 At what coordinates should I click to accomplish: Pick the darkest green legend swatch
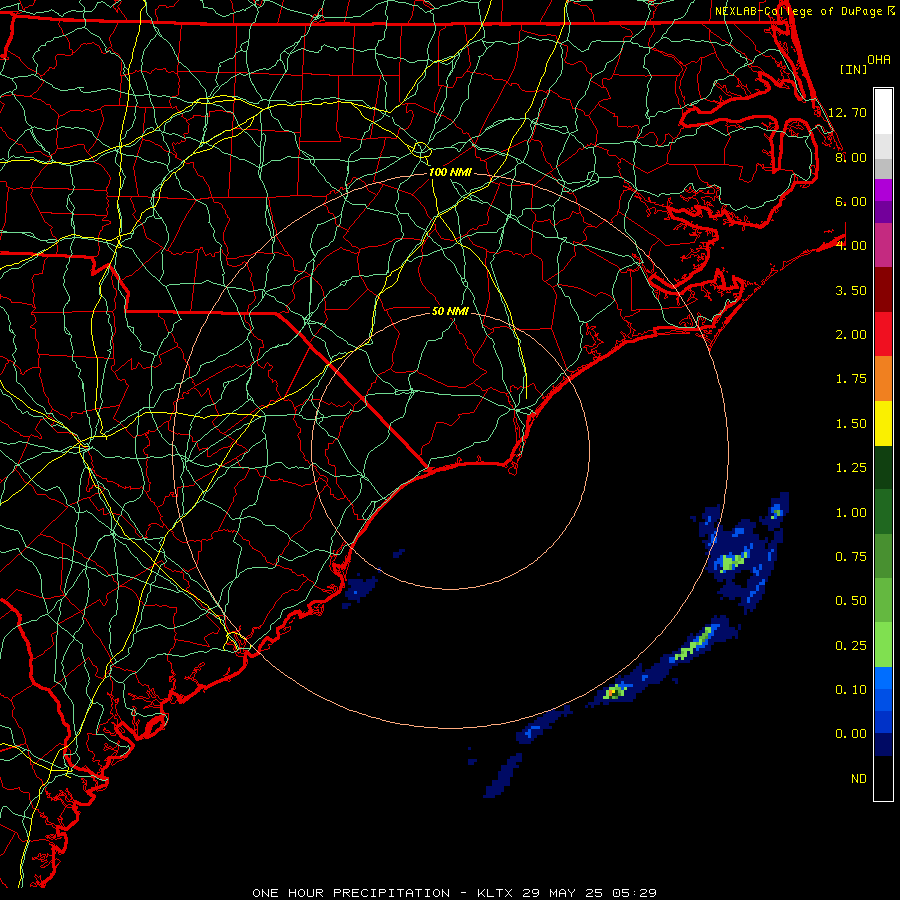tap(883, 468)
